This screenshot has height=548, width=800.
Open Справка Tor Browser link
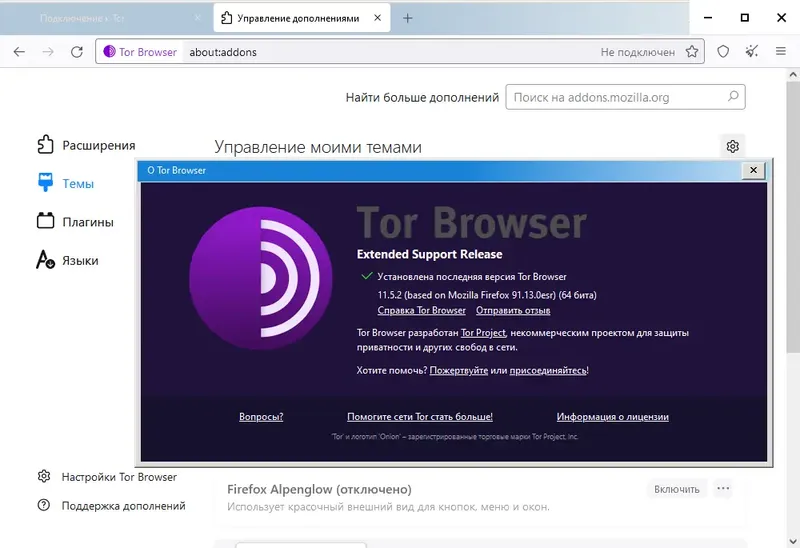(421, 310)
